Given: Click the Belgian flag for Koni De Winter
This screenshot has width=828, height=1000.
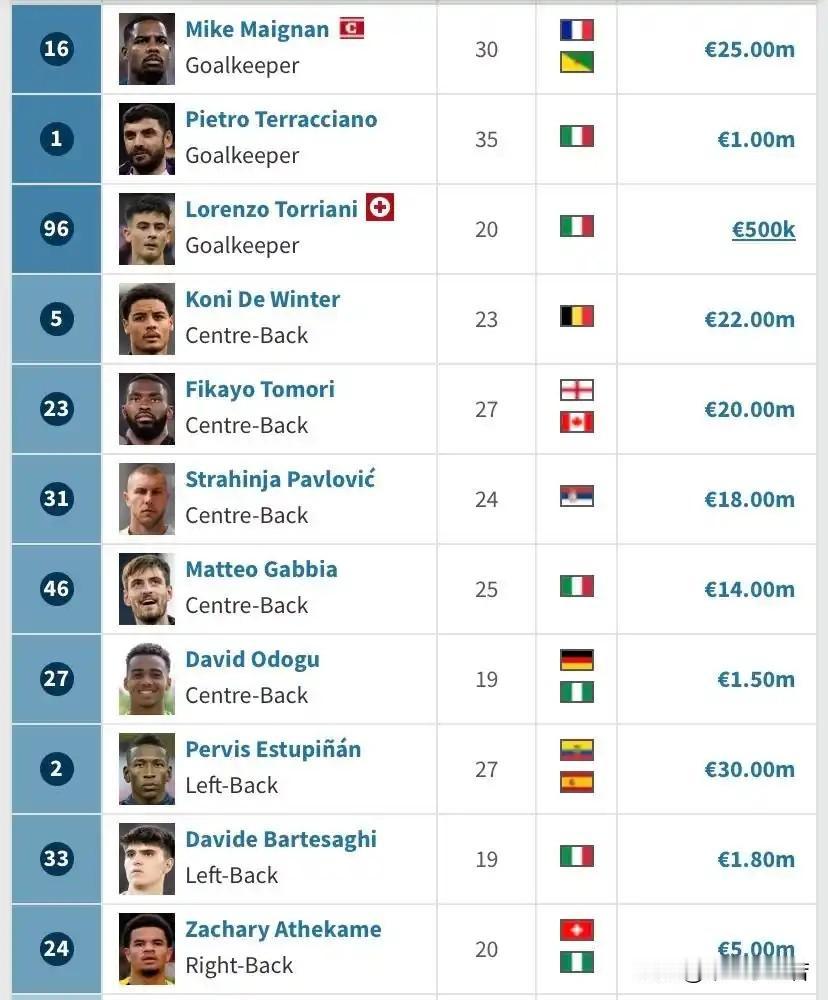Looking at the screenshot, I should pyautogui.click(x=577, y=316).
